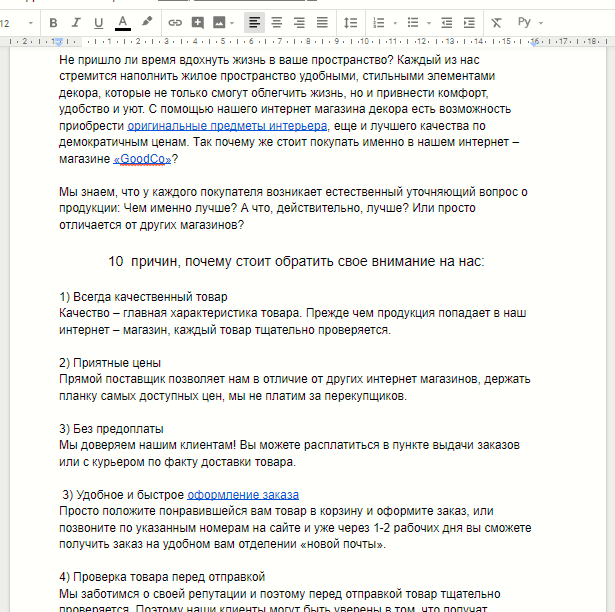This screenshot has height=612, width=615.
Task: Justify the text
Action: 322,23
